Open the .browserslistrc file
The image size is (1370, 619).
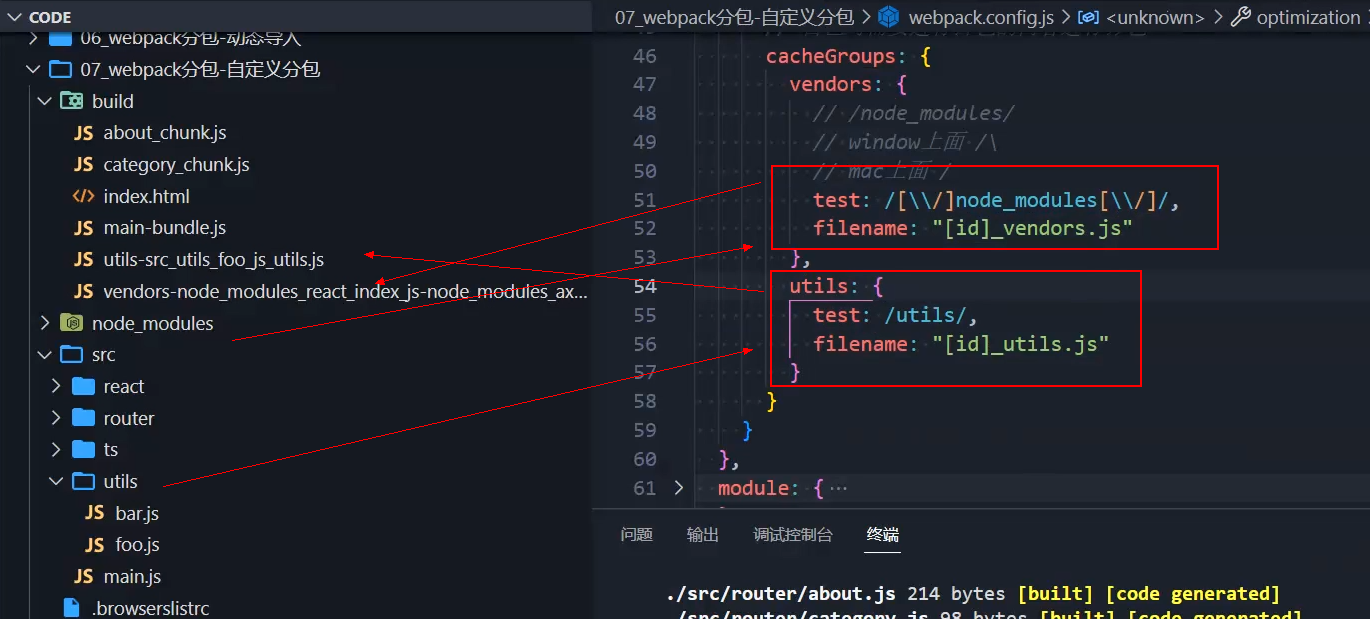tap(150, 608)
